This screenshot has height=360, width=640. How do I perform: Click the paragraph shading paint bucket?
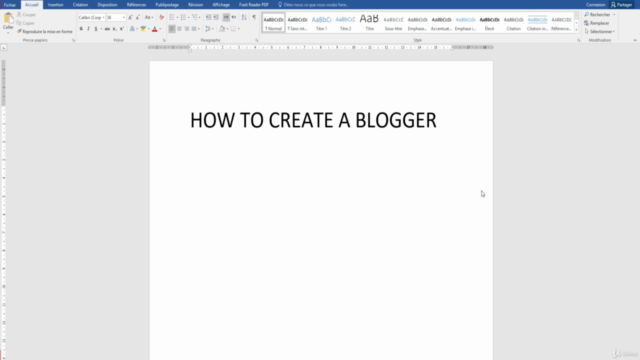tap(222, 29)
